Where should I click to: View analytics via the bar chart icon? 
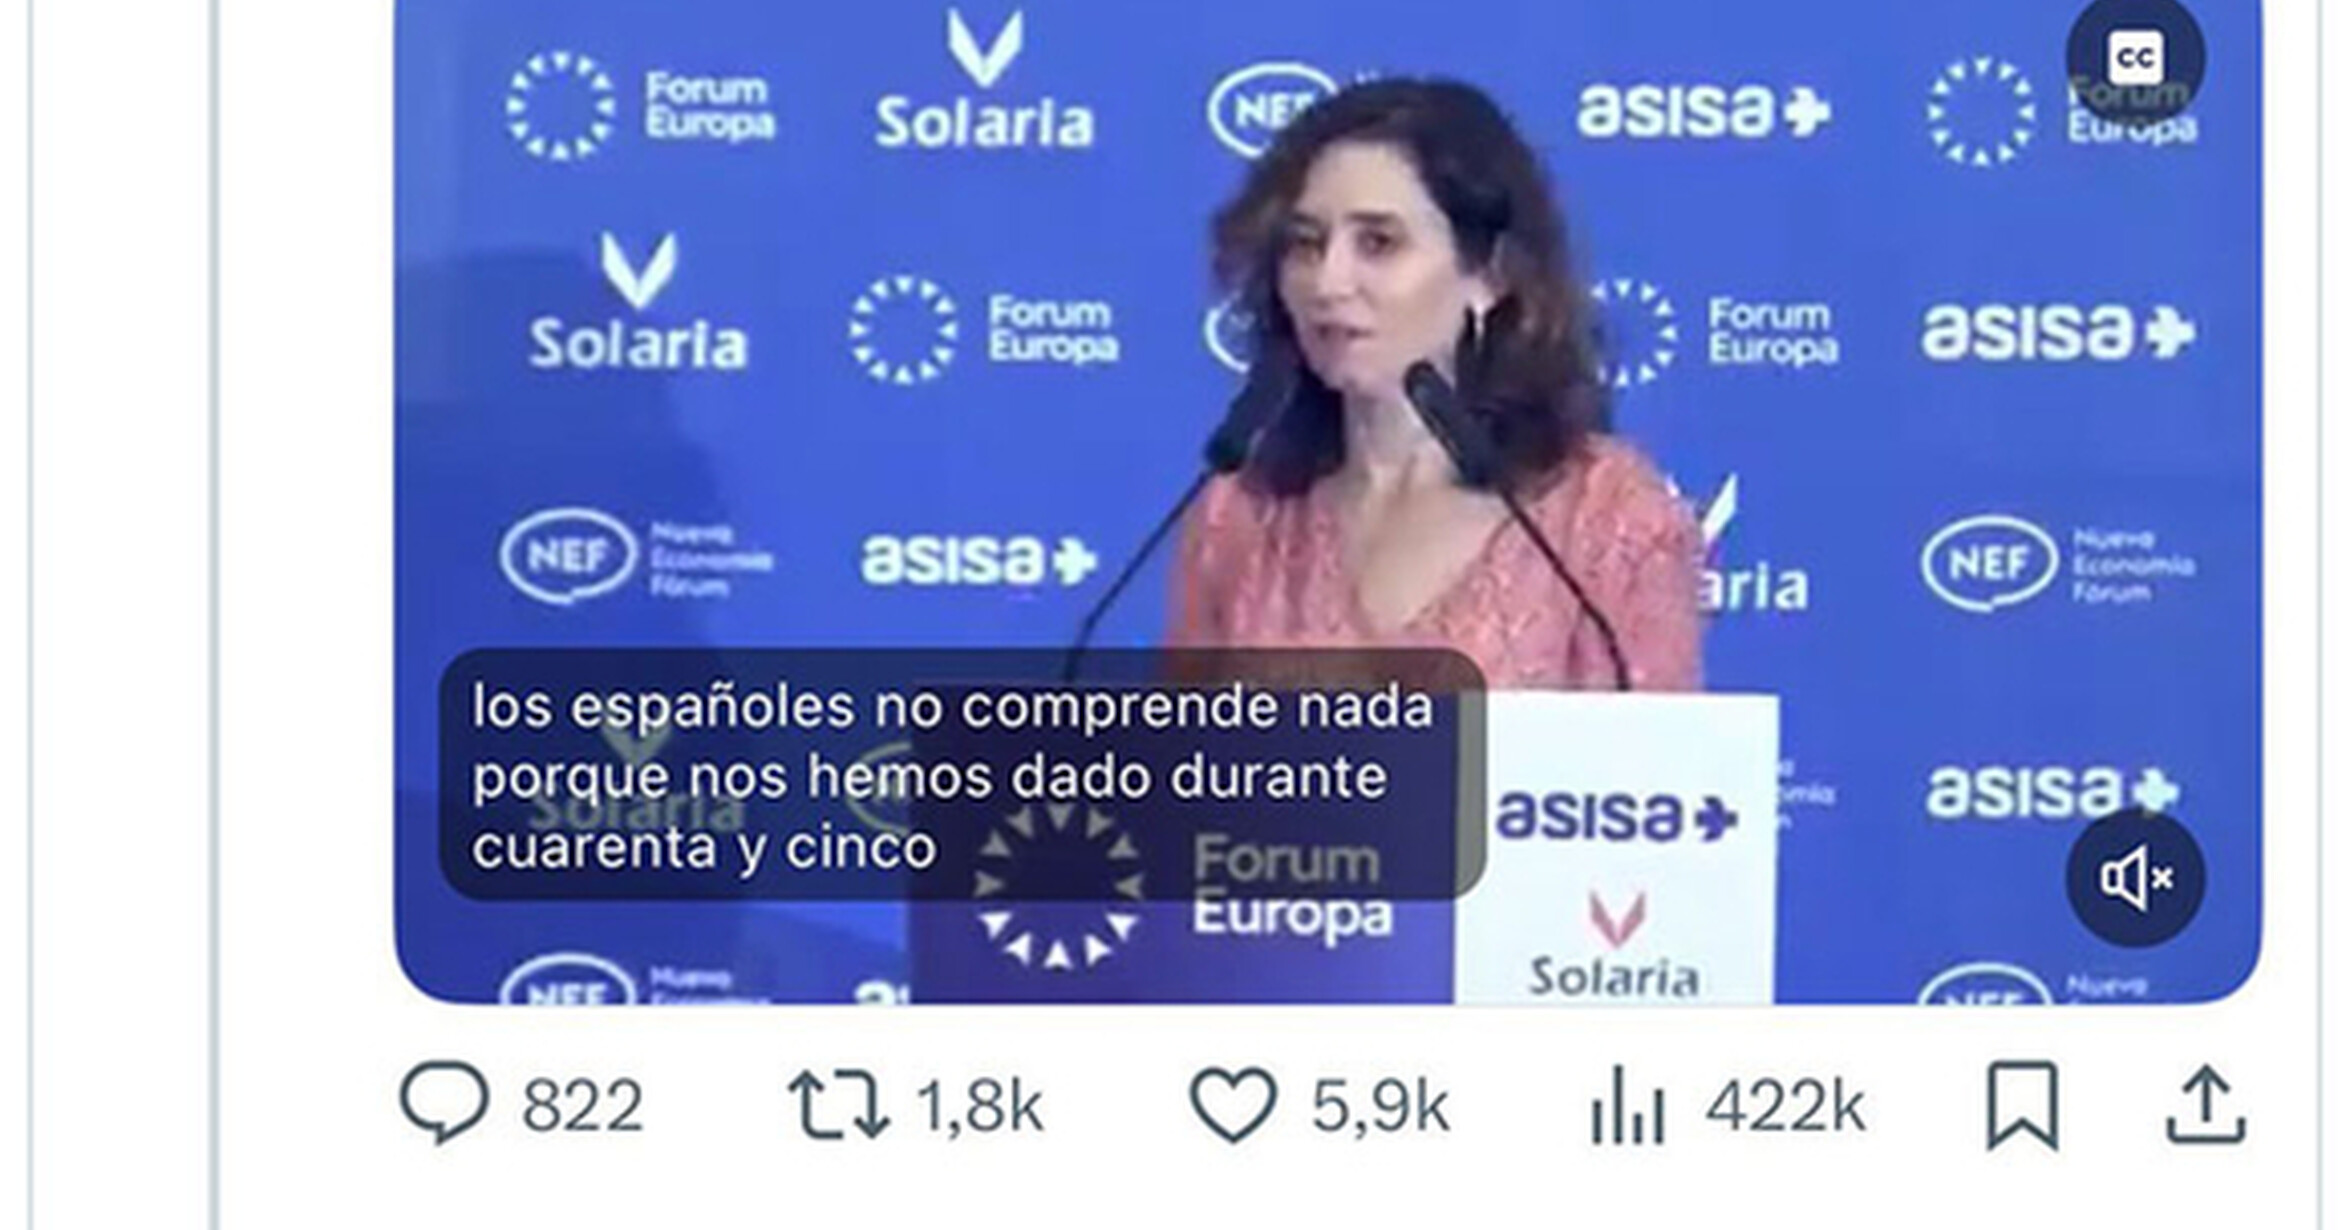[1627, 1105]
